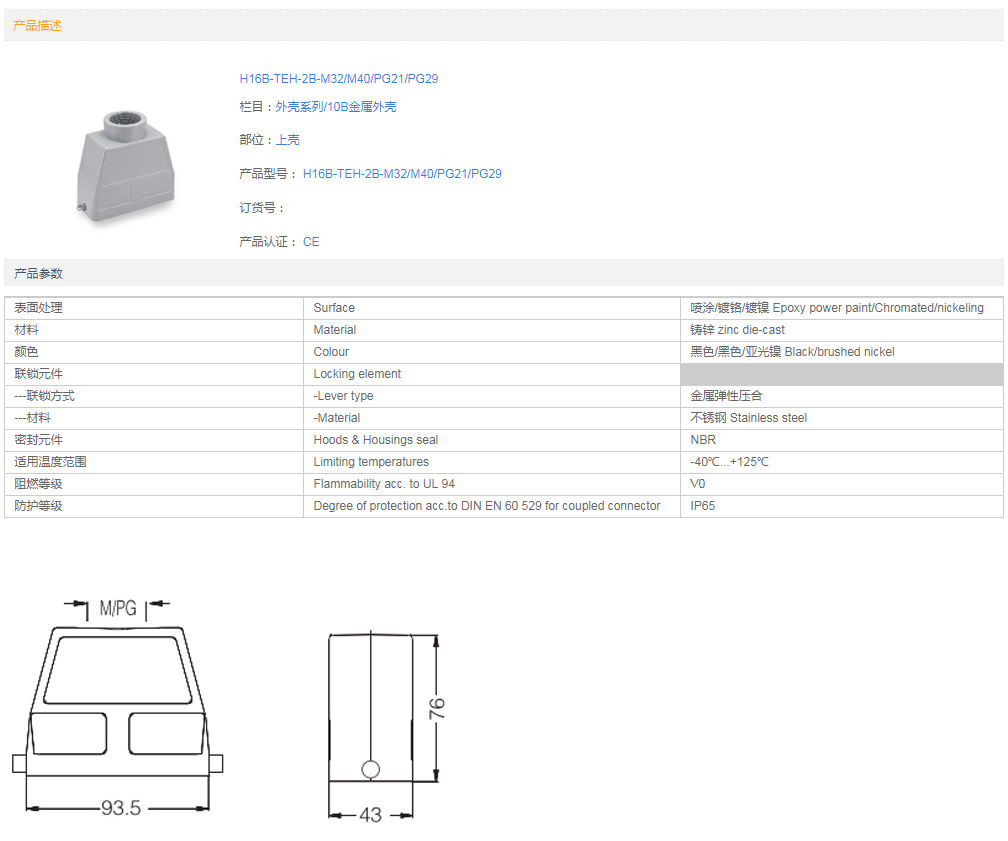Viewport: 1008px width, 841px height.
Task: Select the model number beside 产品型号
Action: (402, 174)
